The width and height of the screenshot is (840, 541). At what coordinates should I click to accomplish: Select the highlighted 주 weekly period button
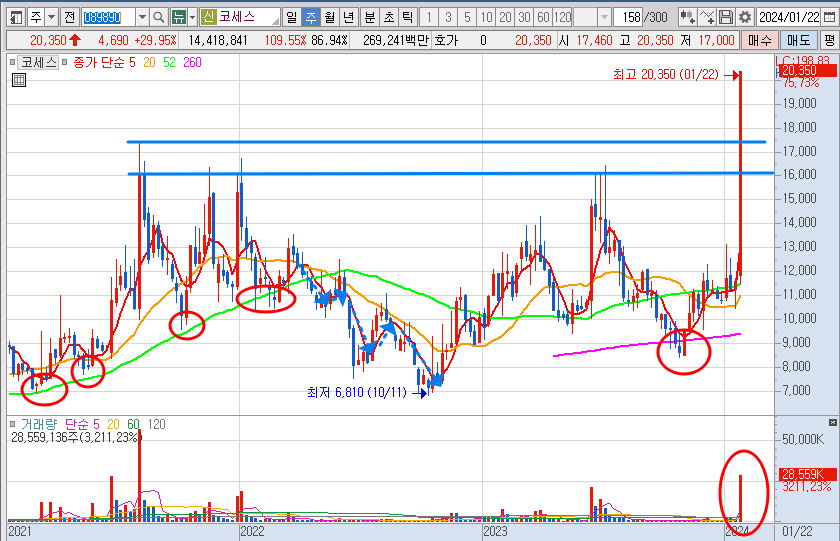pyautogui.click(x=311, y=18)
